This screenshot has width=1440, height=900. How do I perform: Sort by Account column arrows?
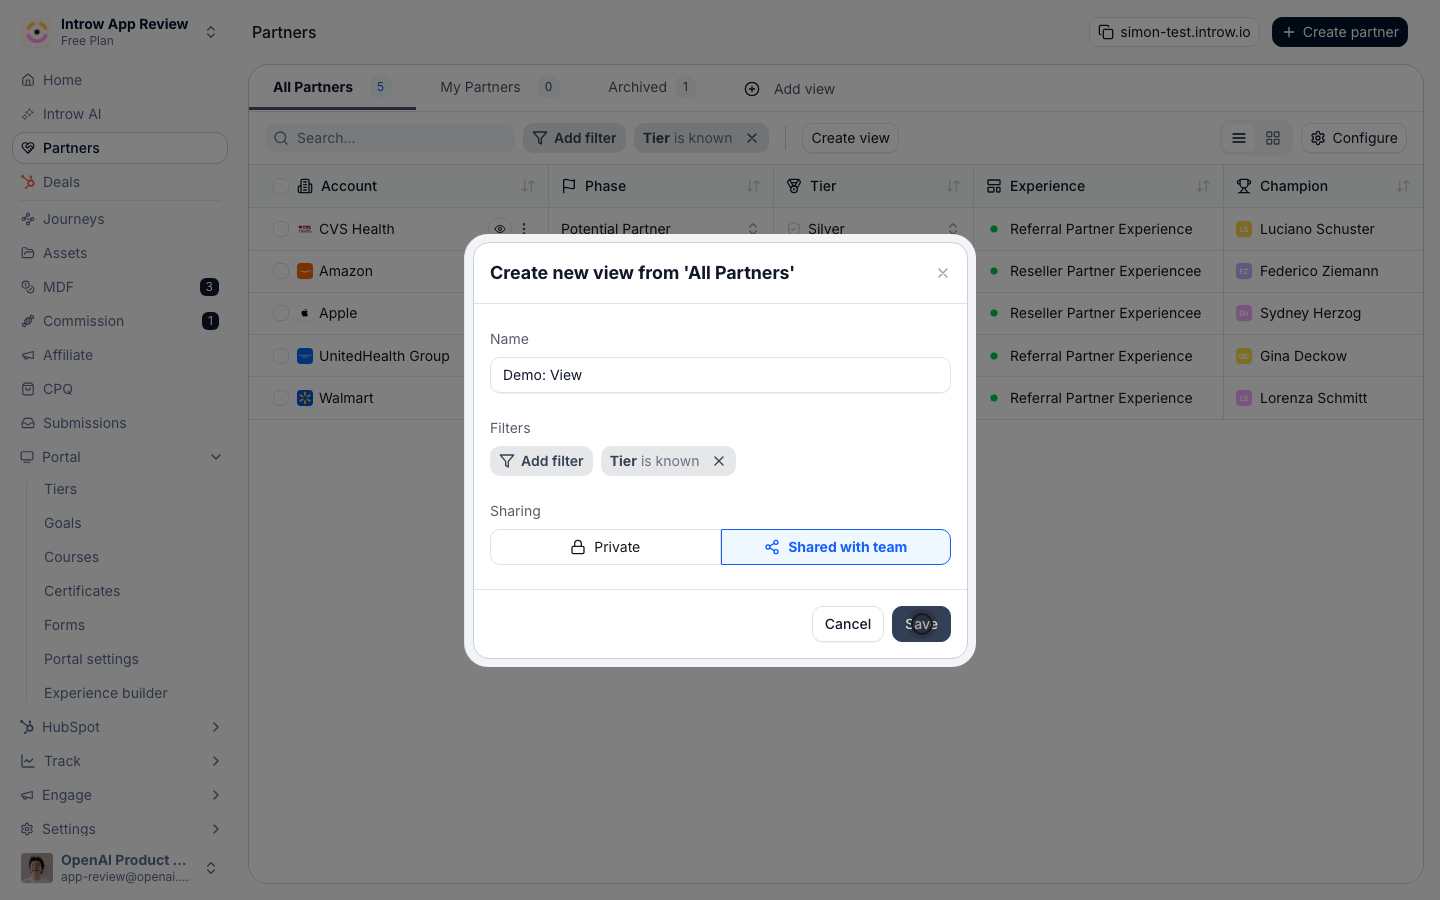pyautogui.click(x=528, y=186)
